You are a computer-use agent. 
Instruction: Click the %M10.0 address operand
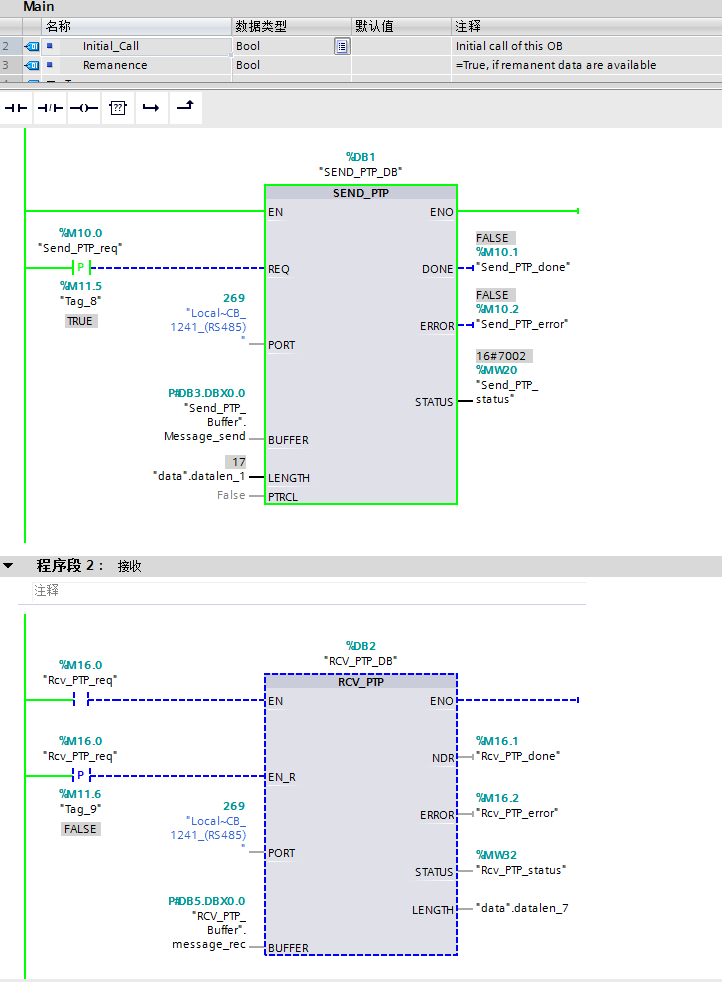[x=80, y=233]
